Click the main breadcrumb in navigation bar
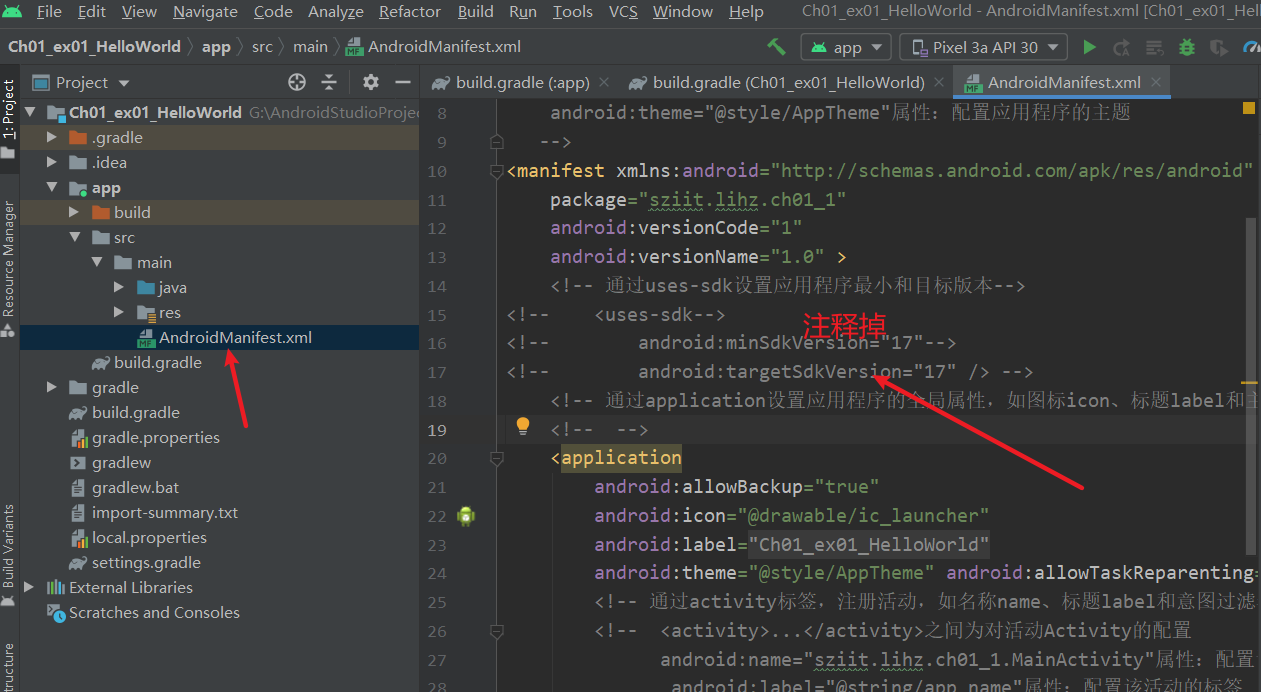Viewport: 1261px width, 692px height. 310,47
